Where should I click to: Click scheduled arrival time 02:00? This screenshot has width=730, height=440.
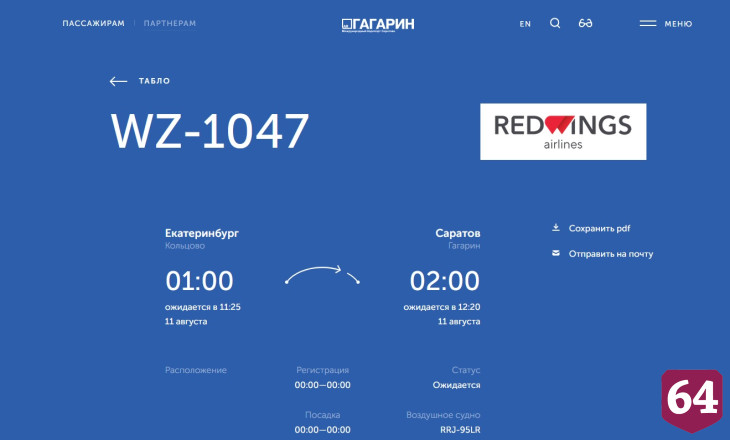point(445,281)
